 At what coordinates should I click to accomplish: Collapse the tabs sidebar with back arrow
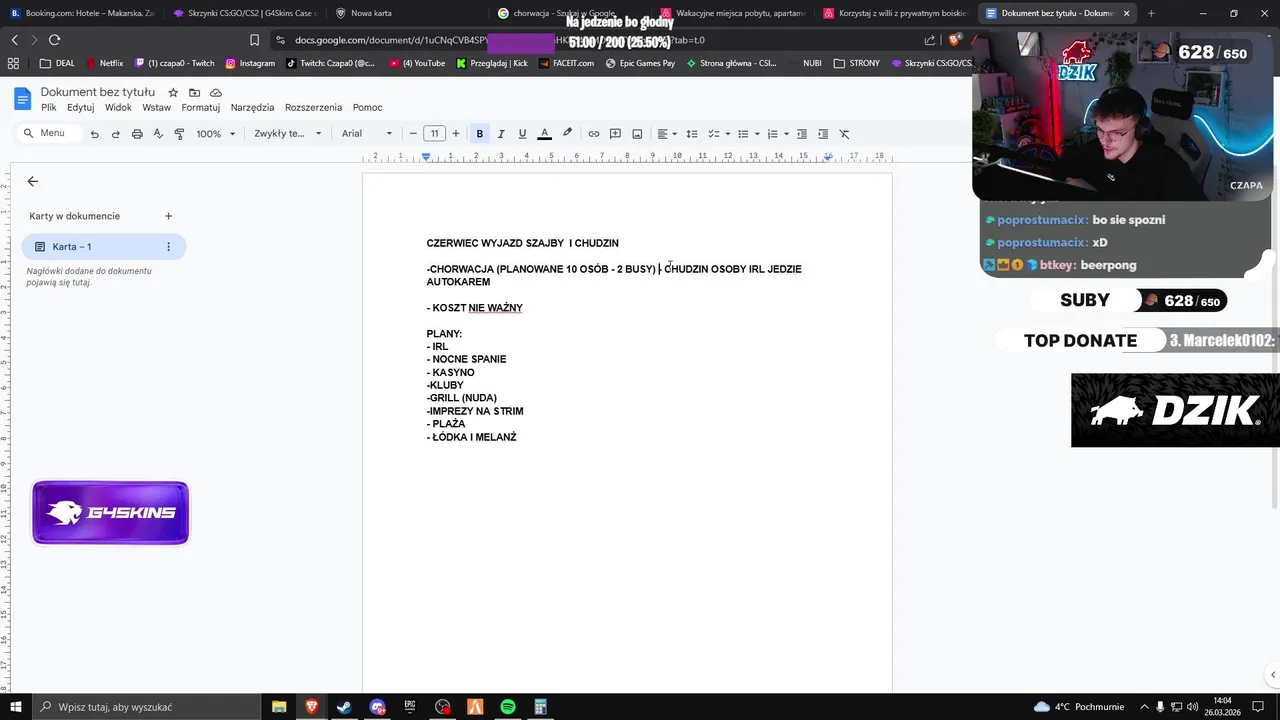coord(32,181)
